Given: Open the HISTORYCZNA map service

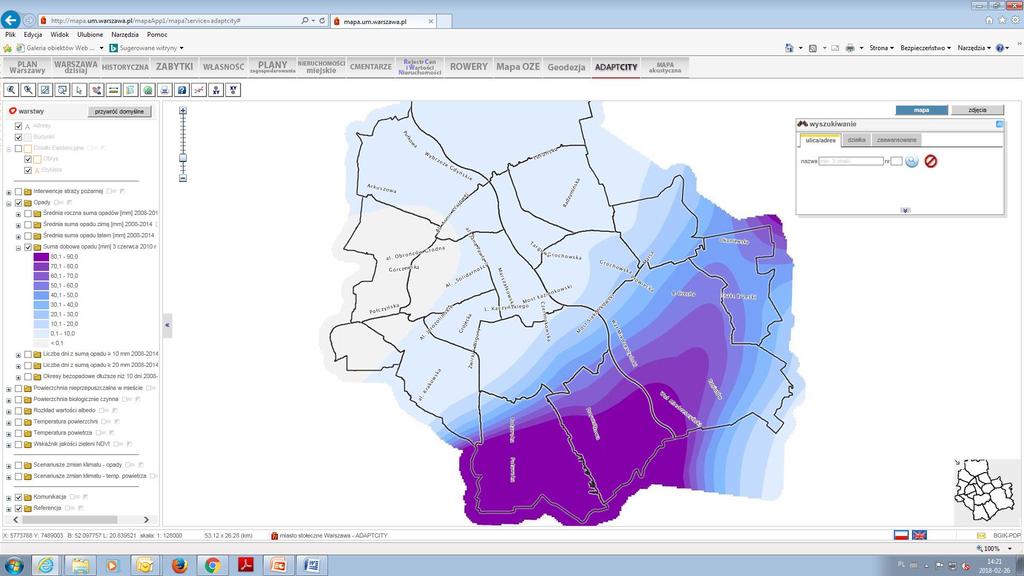Looking at the screenshot, I should 125,67.
